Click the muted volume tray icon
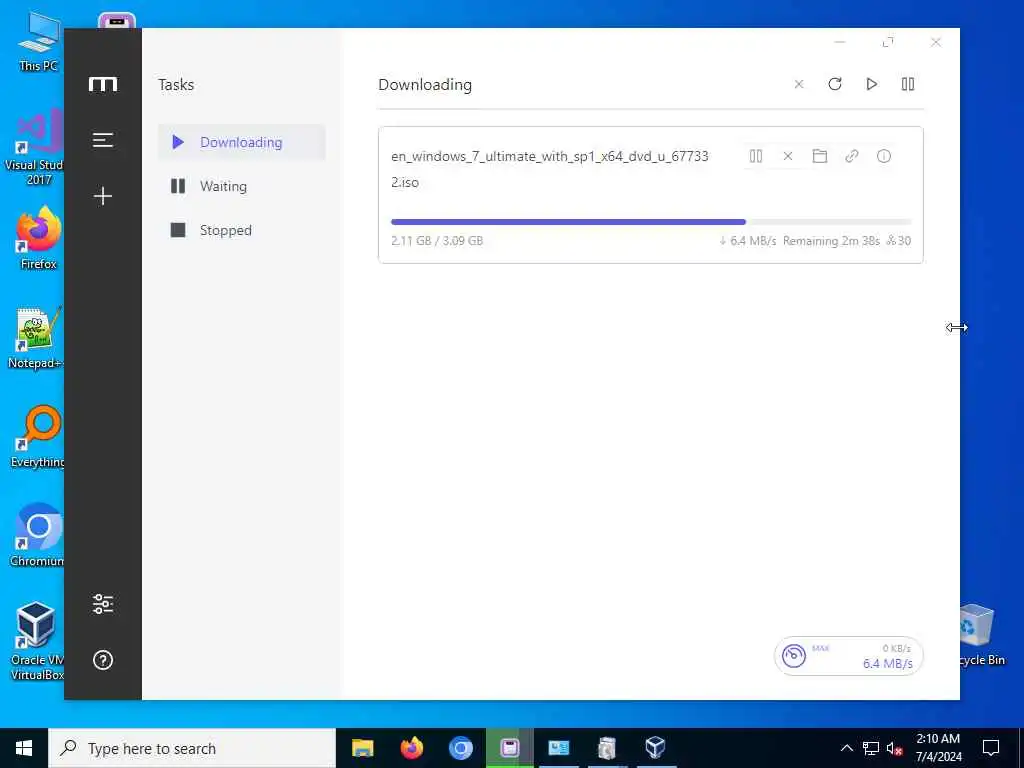The width and height of the screenshot is (1024, 768). [895, 748]
